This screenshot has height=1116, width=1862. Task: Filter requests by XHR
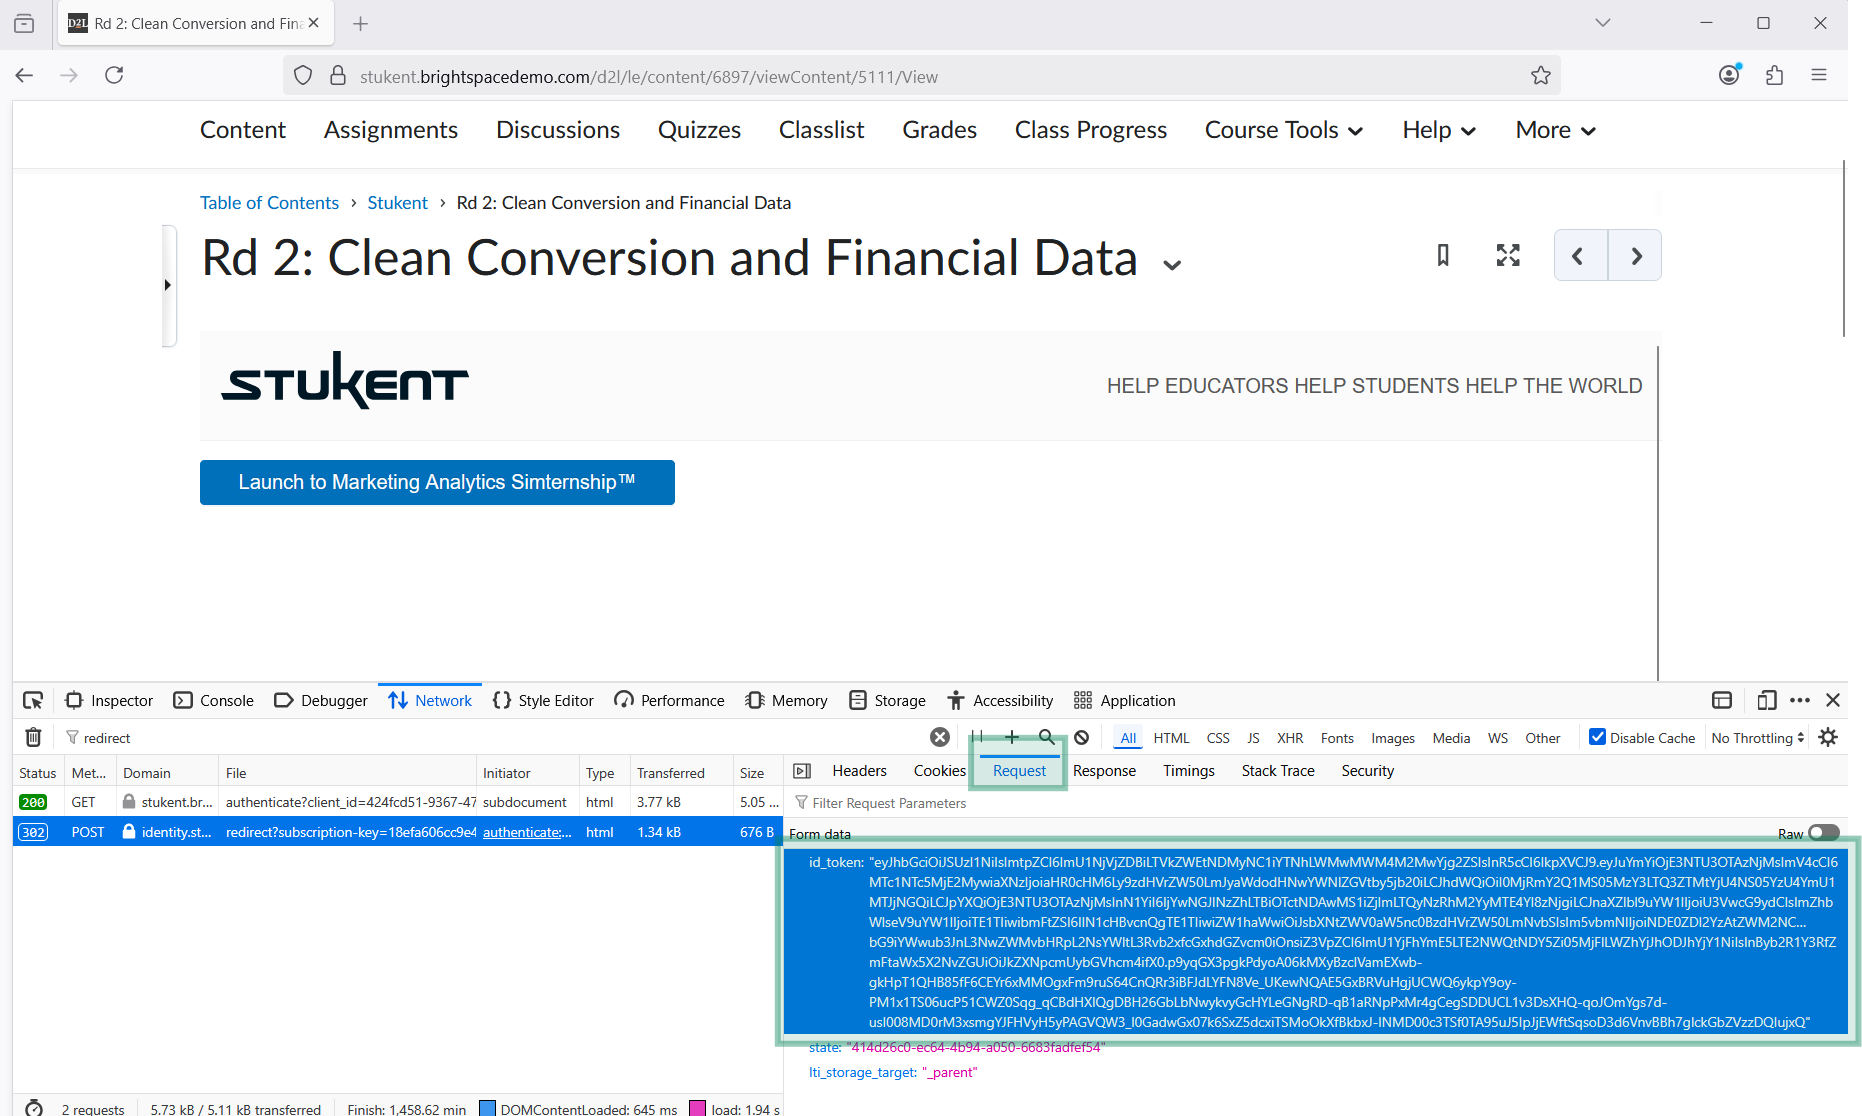(1290, 738)
